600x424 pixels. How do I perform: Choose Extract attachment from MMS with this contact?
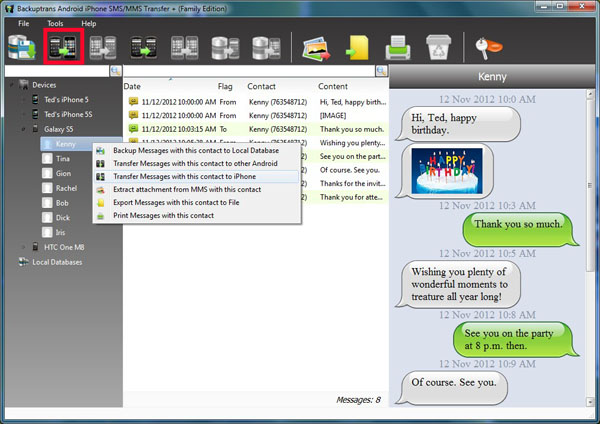[x=196, y=189]
